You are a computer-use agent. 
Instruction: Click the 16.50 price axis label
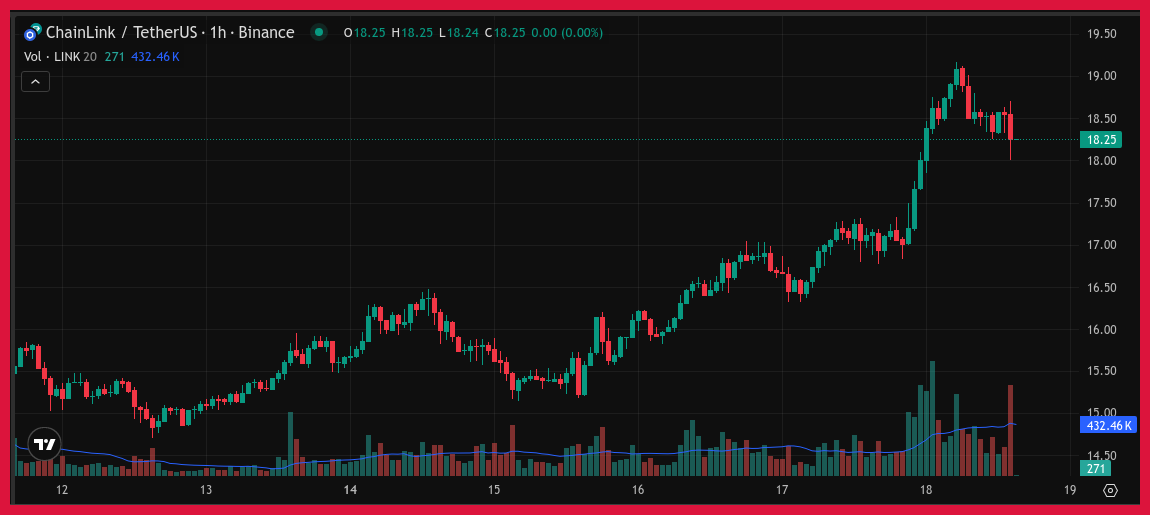pyautogui.click(x=1101, y=288)
